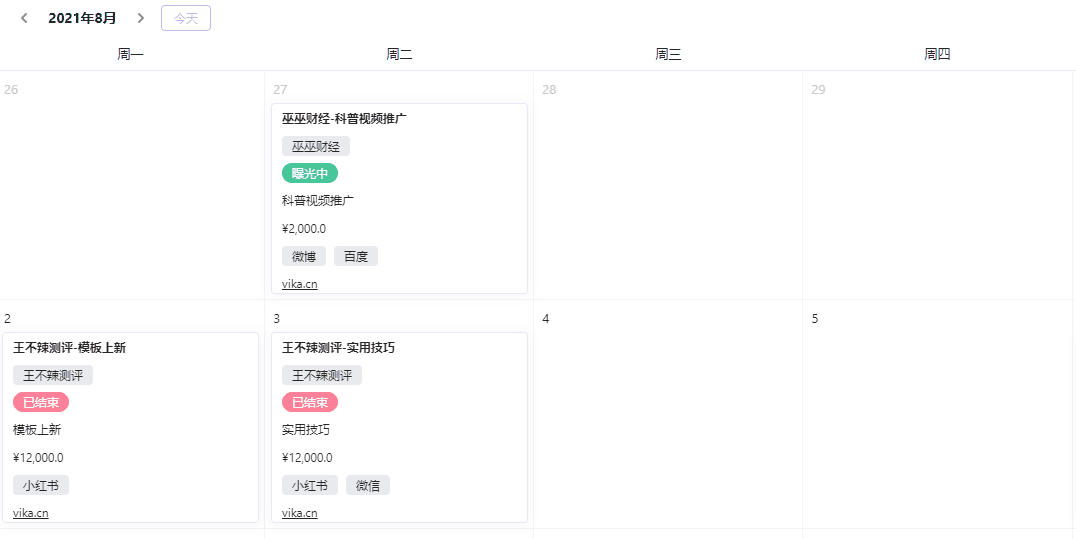Viewport: 1076px width, 539px height.
Task: Open vika.cn link in 模板上新 card
Action: click(x=31, y=513)
